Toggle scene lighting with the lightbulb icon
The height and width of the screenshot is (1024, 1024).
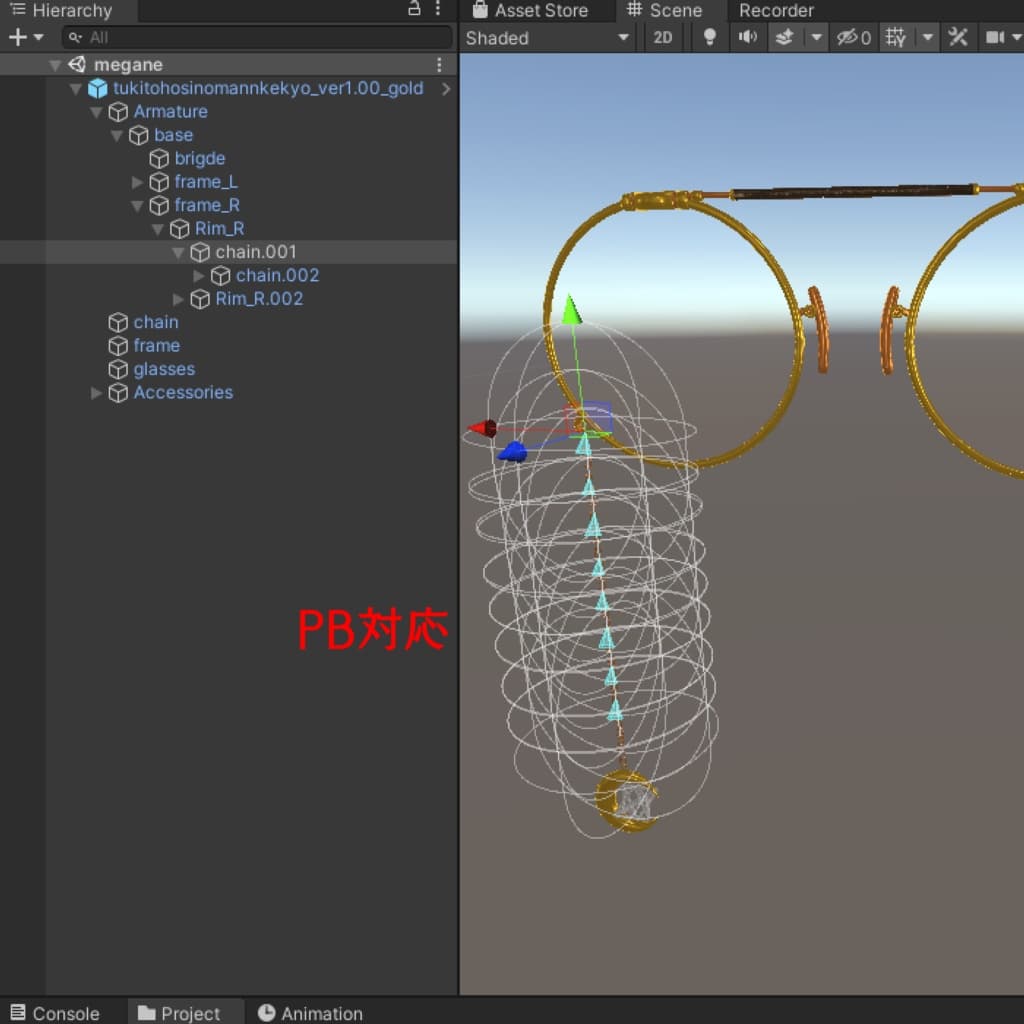click(710, 38)
